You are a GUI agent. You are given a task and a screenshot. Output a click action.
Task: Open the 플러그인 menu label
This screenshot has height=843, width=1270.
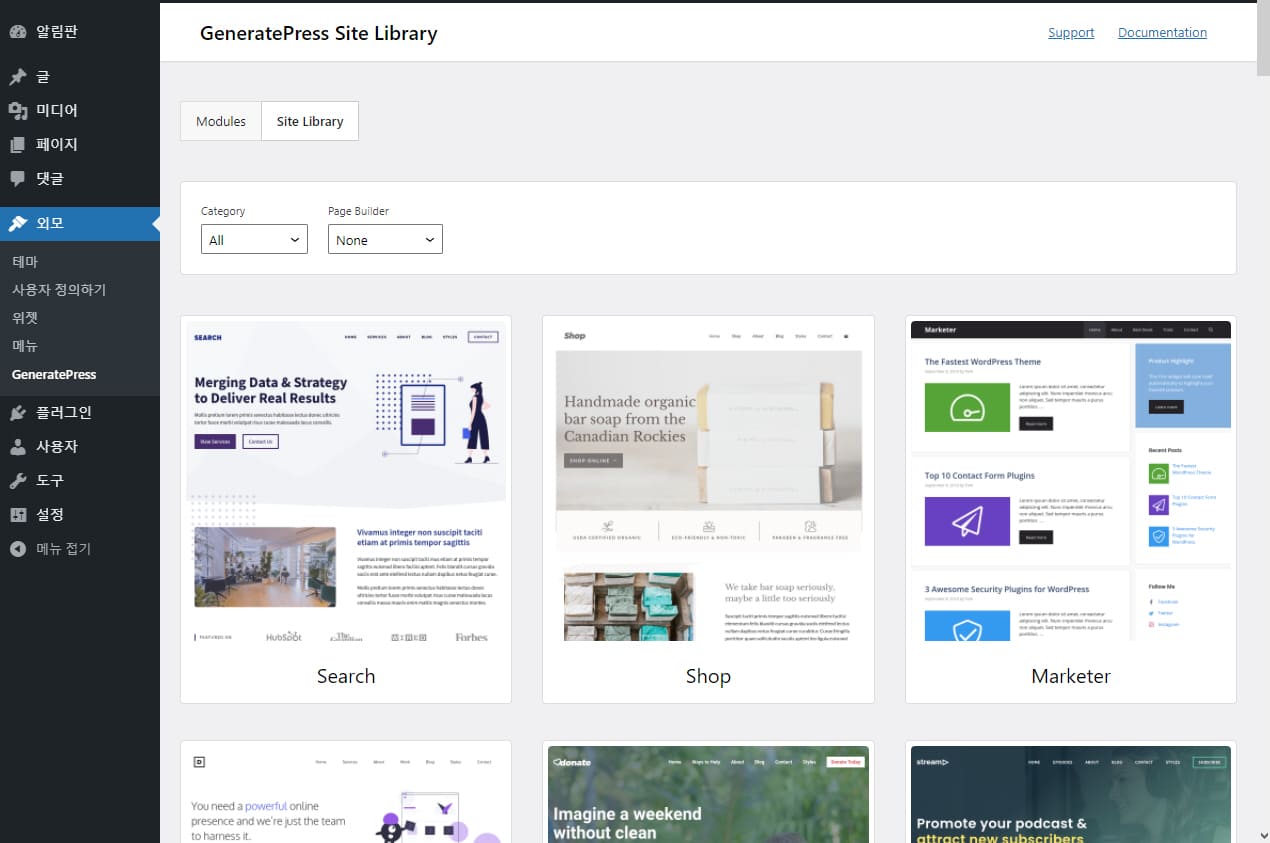(x=64, y=413)
